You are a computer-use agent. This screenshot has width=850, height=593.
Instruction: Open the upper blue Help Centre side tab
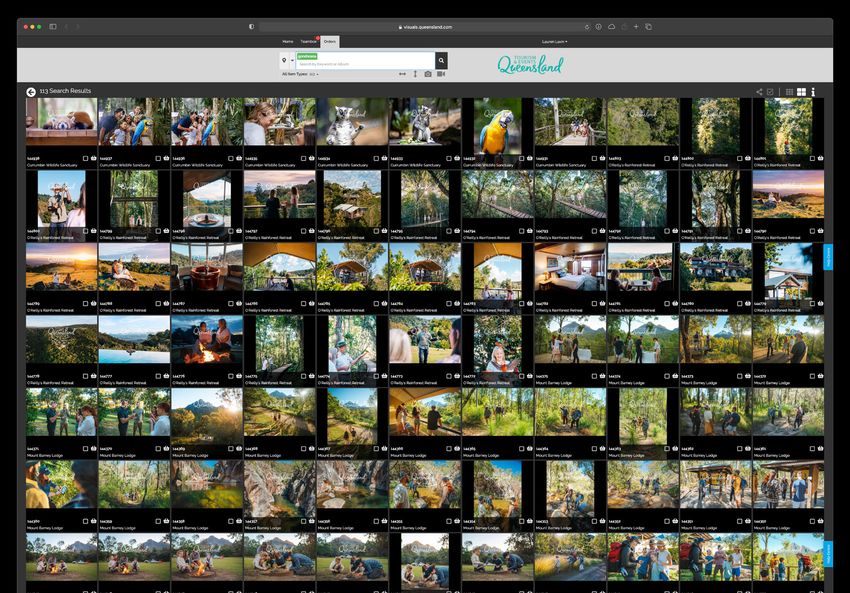(828, 257)
